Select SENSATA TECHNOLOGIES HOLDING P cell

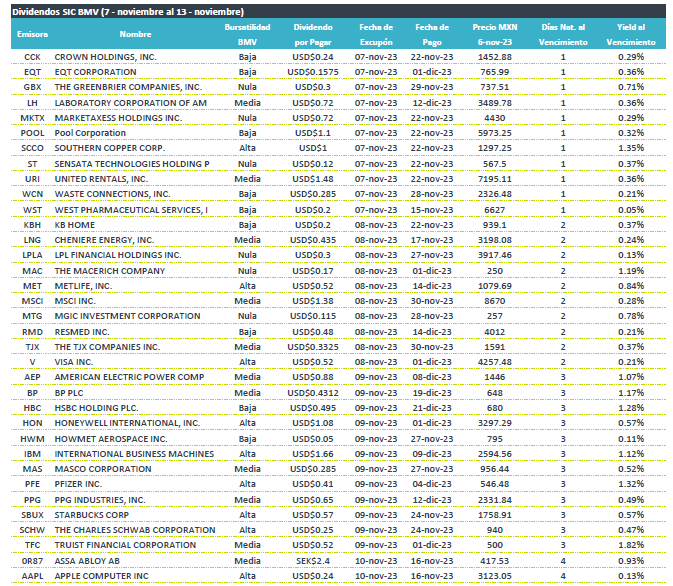(x=132, y=164)
